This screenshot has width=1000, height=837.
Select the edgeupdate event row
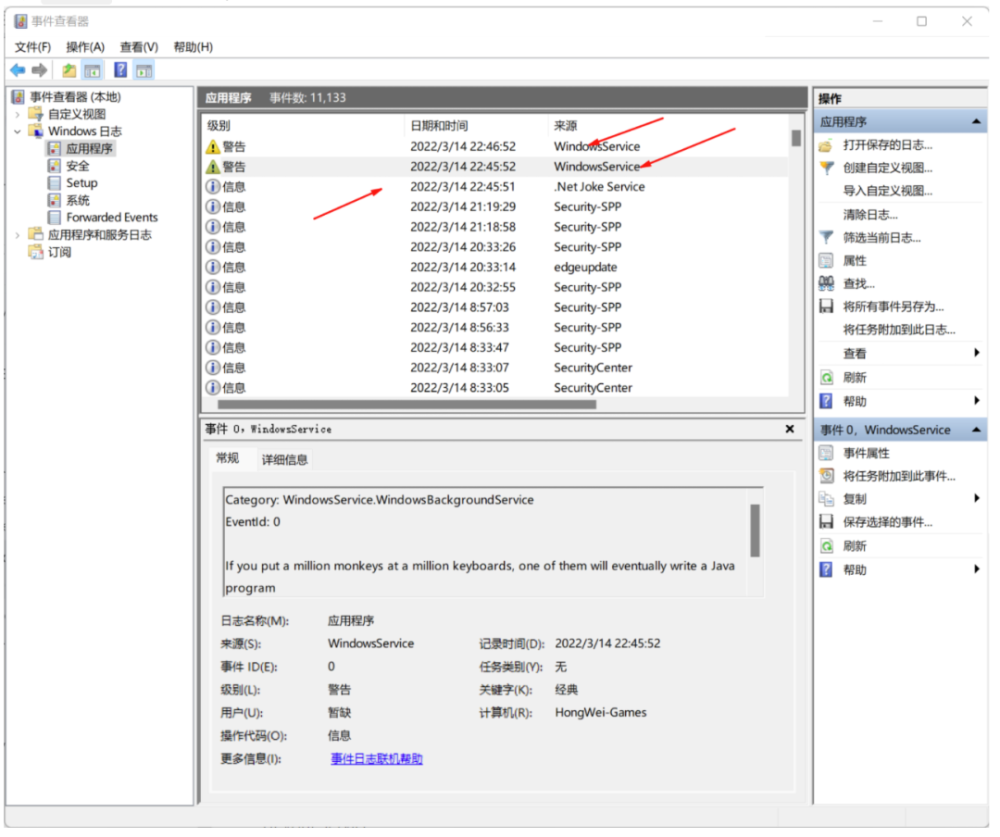point(496,268)
